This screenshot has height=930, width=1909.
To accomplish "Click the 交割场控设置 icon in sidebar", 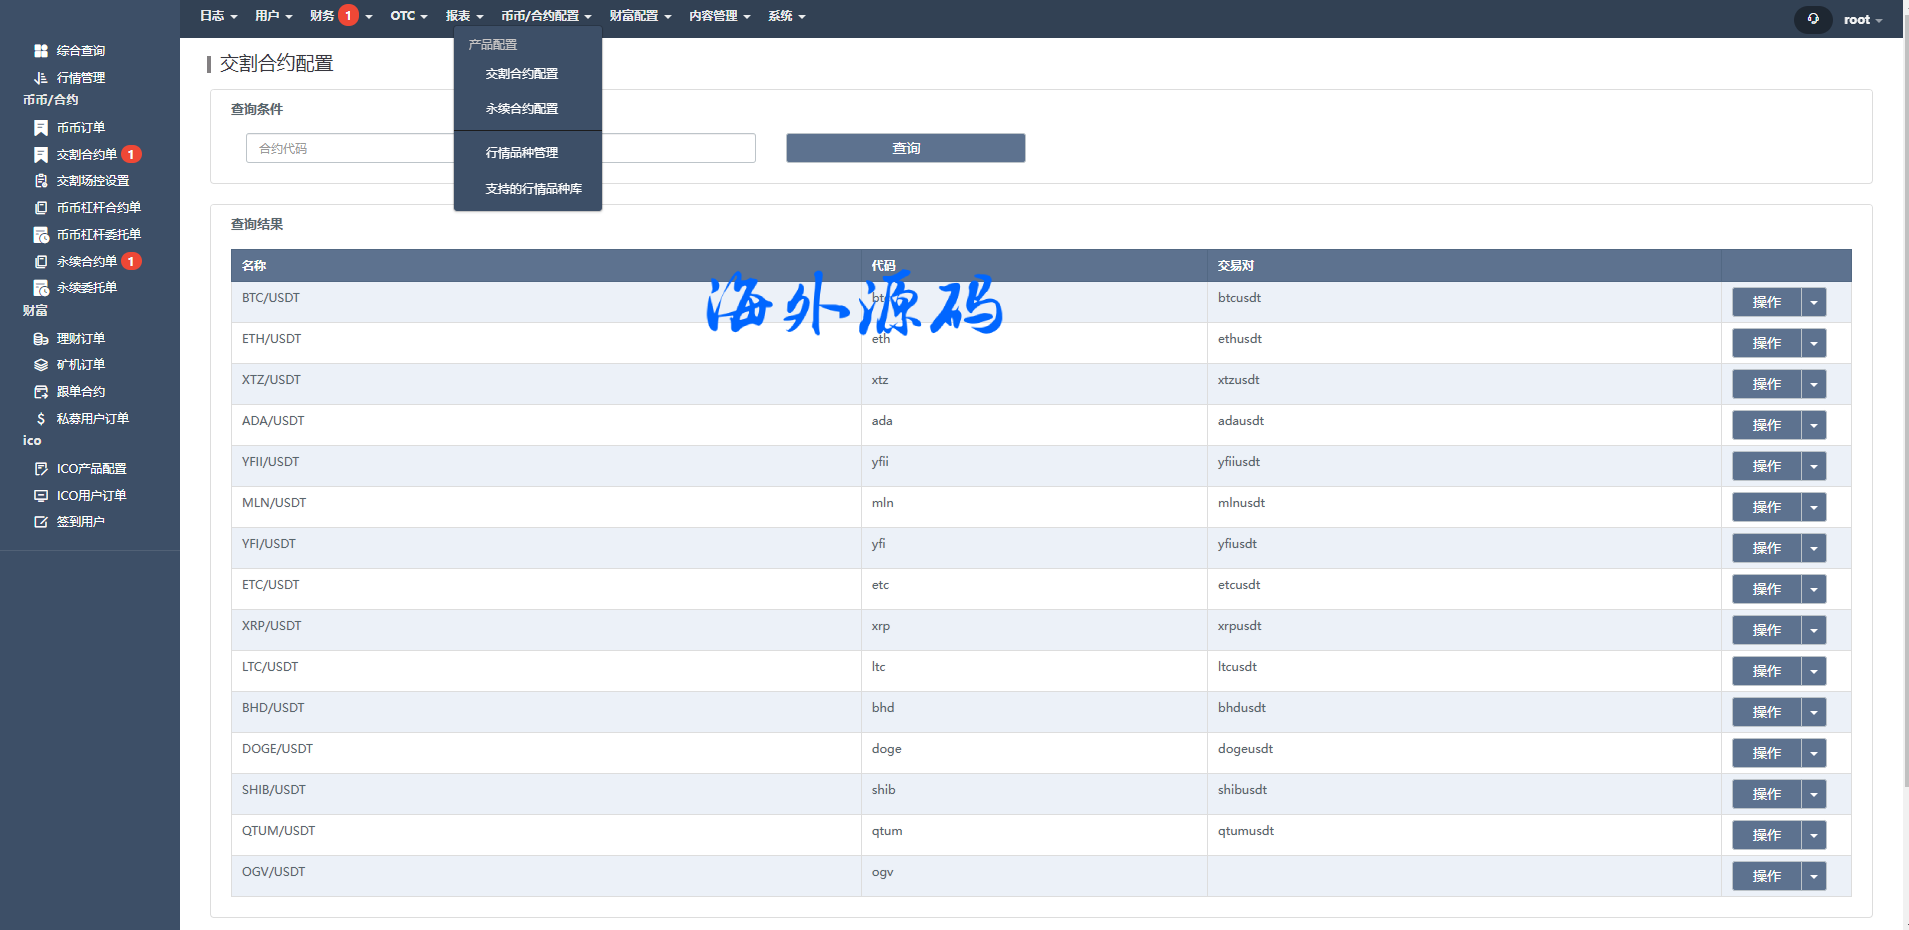I will [41, 181].
